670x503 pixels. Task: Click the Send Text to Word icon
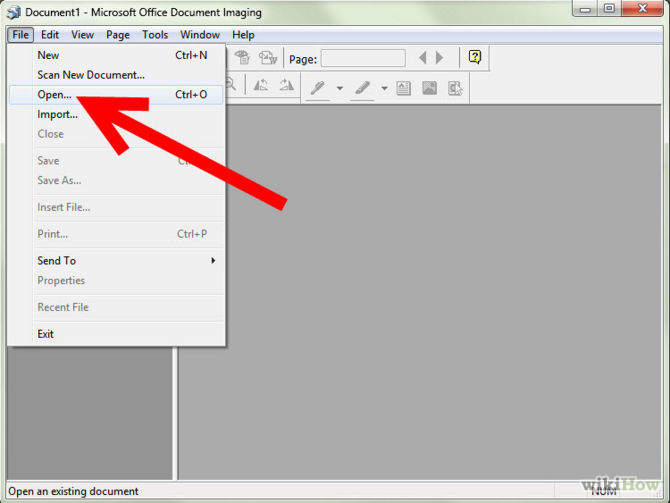coord(268,57)
